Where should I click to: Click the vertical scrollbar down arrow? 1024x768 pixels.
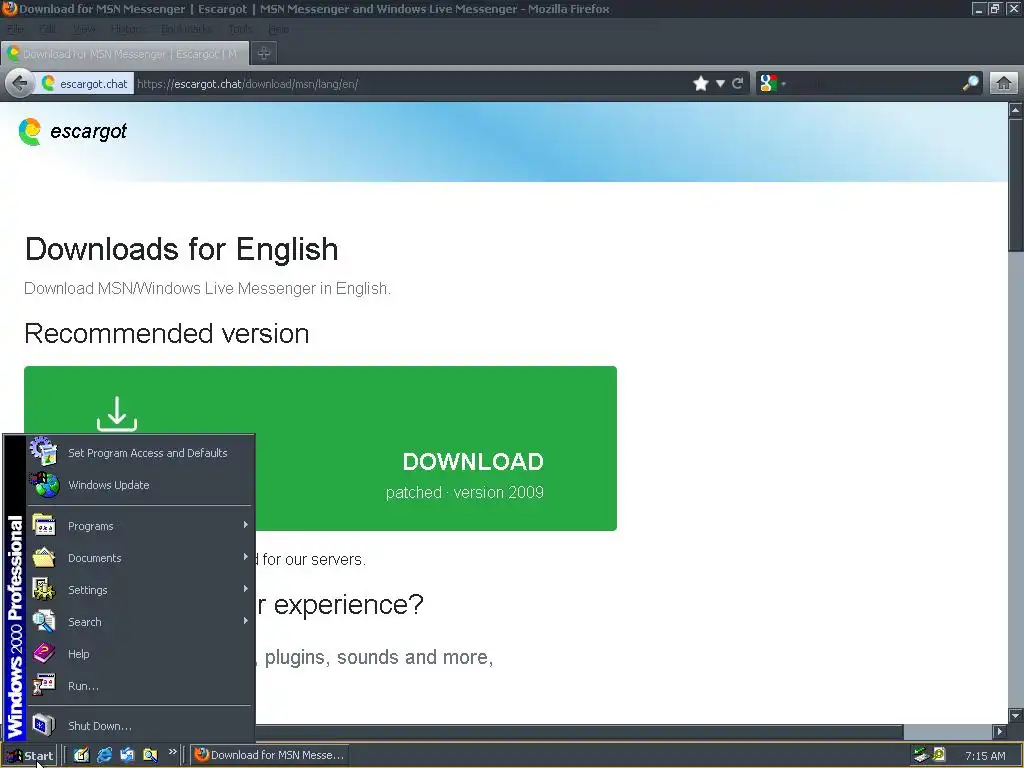1016,714
